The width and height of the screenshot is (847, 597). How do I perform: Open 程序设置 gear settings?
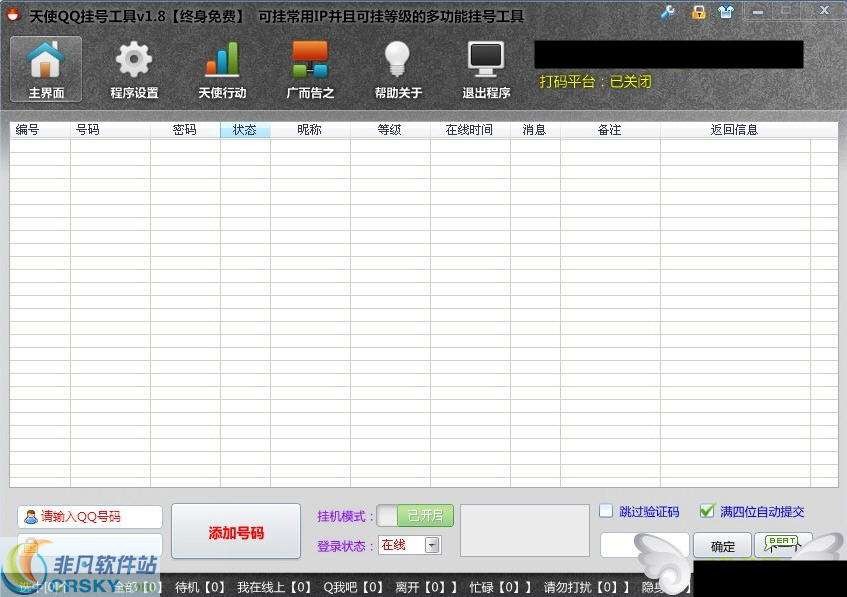pos(134,69)
